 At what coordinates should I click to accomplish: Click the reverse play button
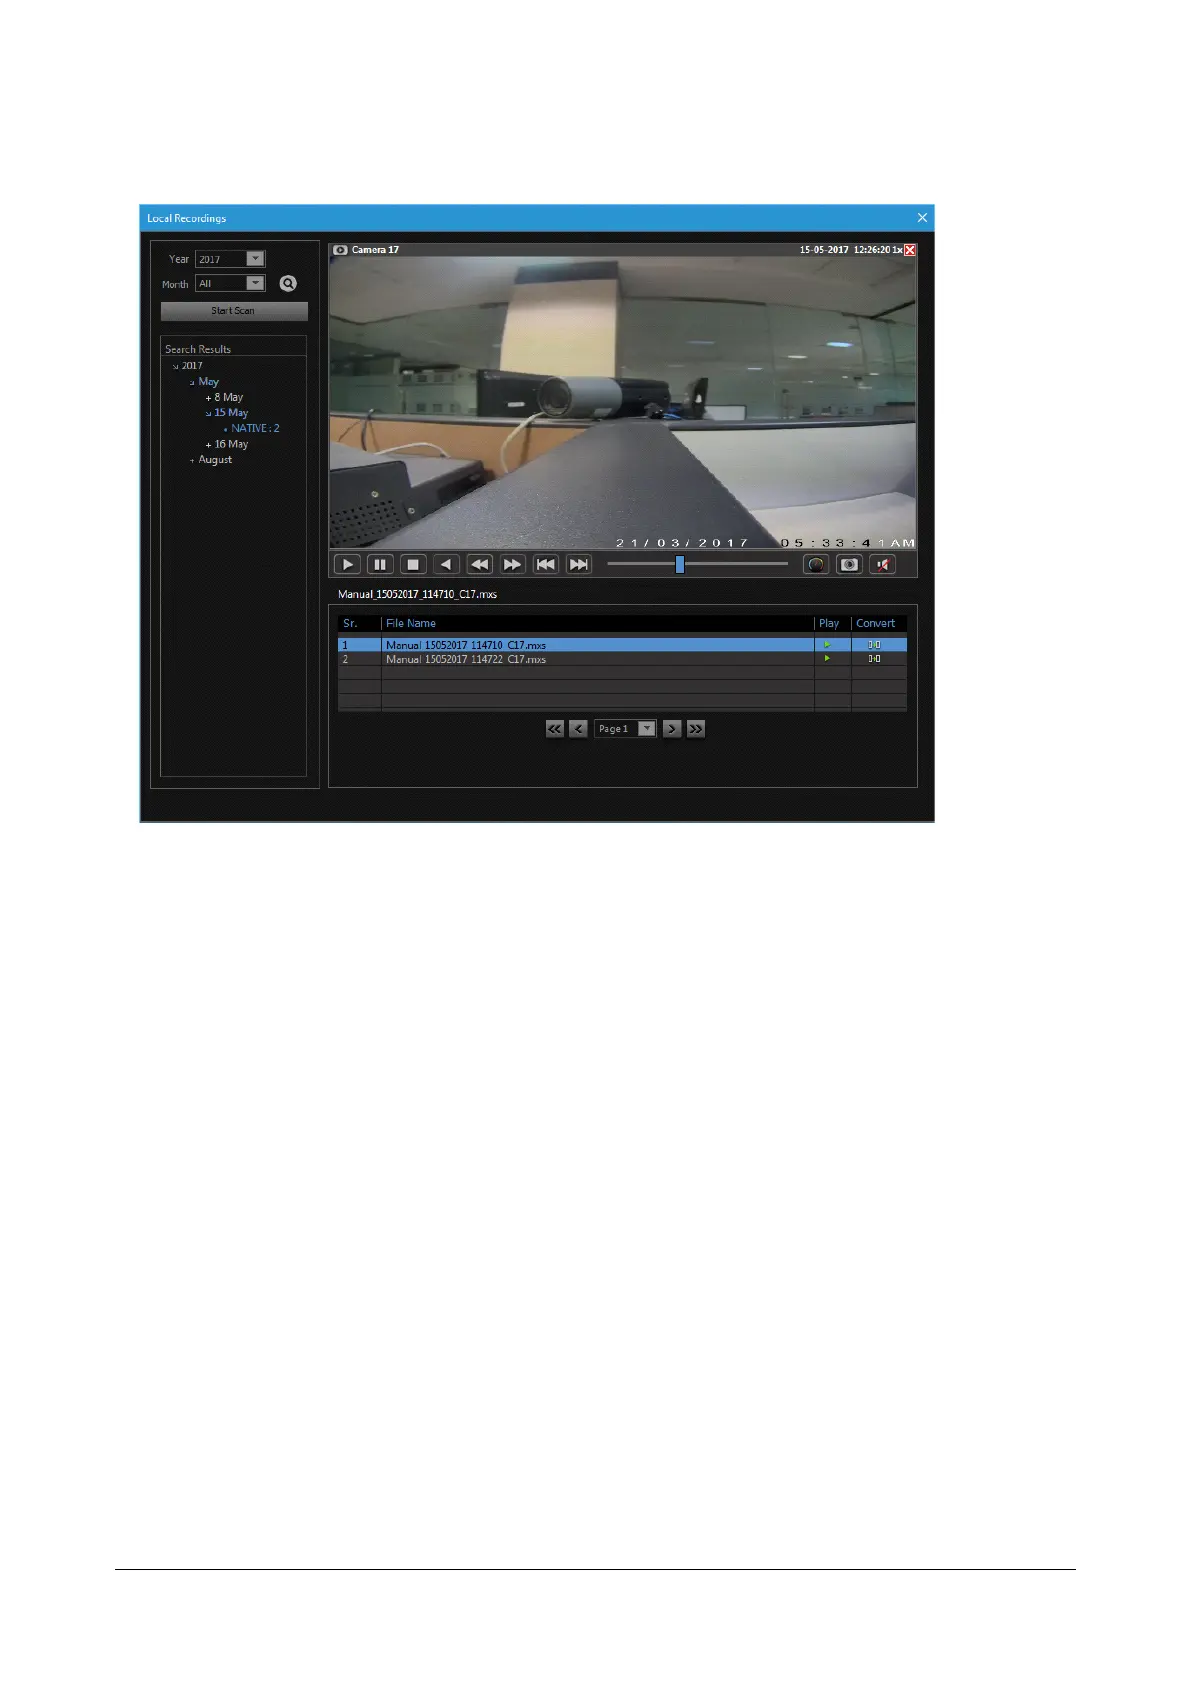[446, 564]
